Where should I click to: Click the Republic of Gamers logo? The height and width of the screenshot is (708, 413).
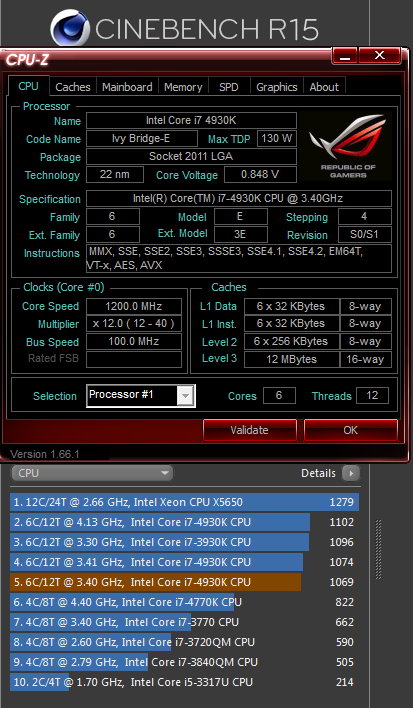348,147
